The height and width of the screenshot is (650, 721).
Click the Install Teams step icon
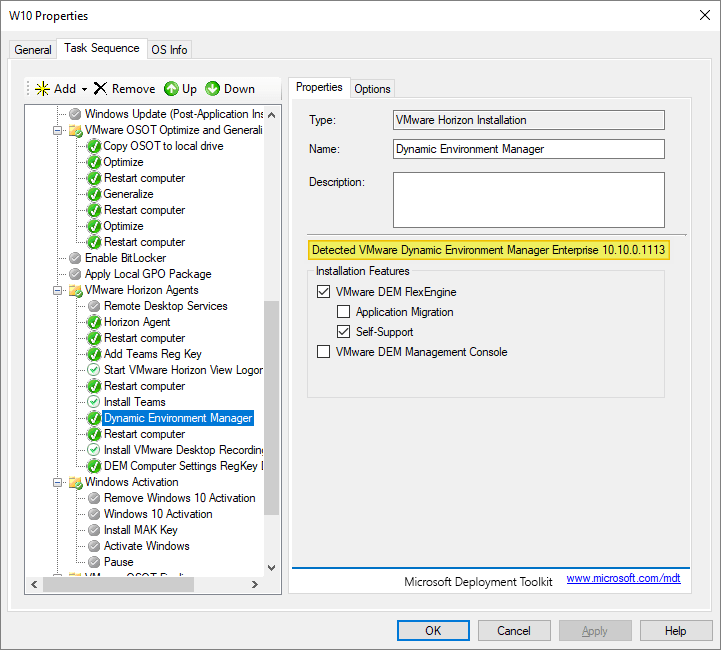94,402
